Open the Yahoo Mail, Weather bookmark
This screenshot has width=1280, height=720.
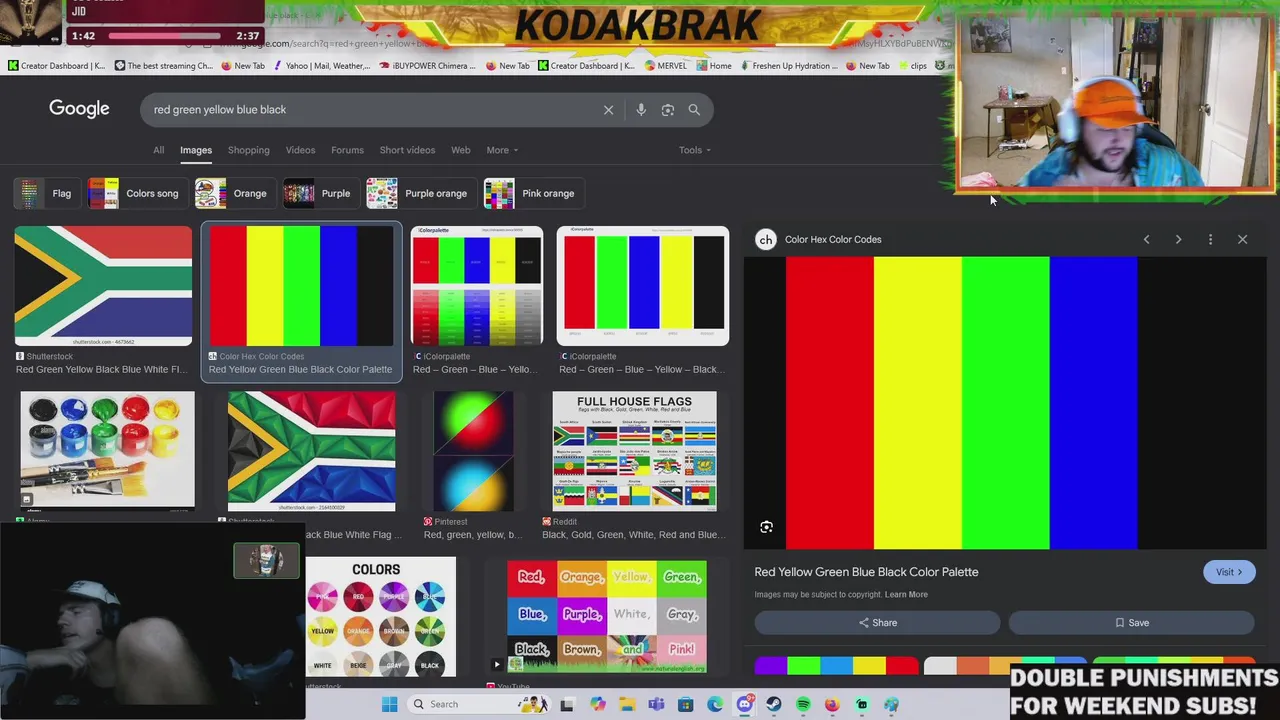(320, 66)
